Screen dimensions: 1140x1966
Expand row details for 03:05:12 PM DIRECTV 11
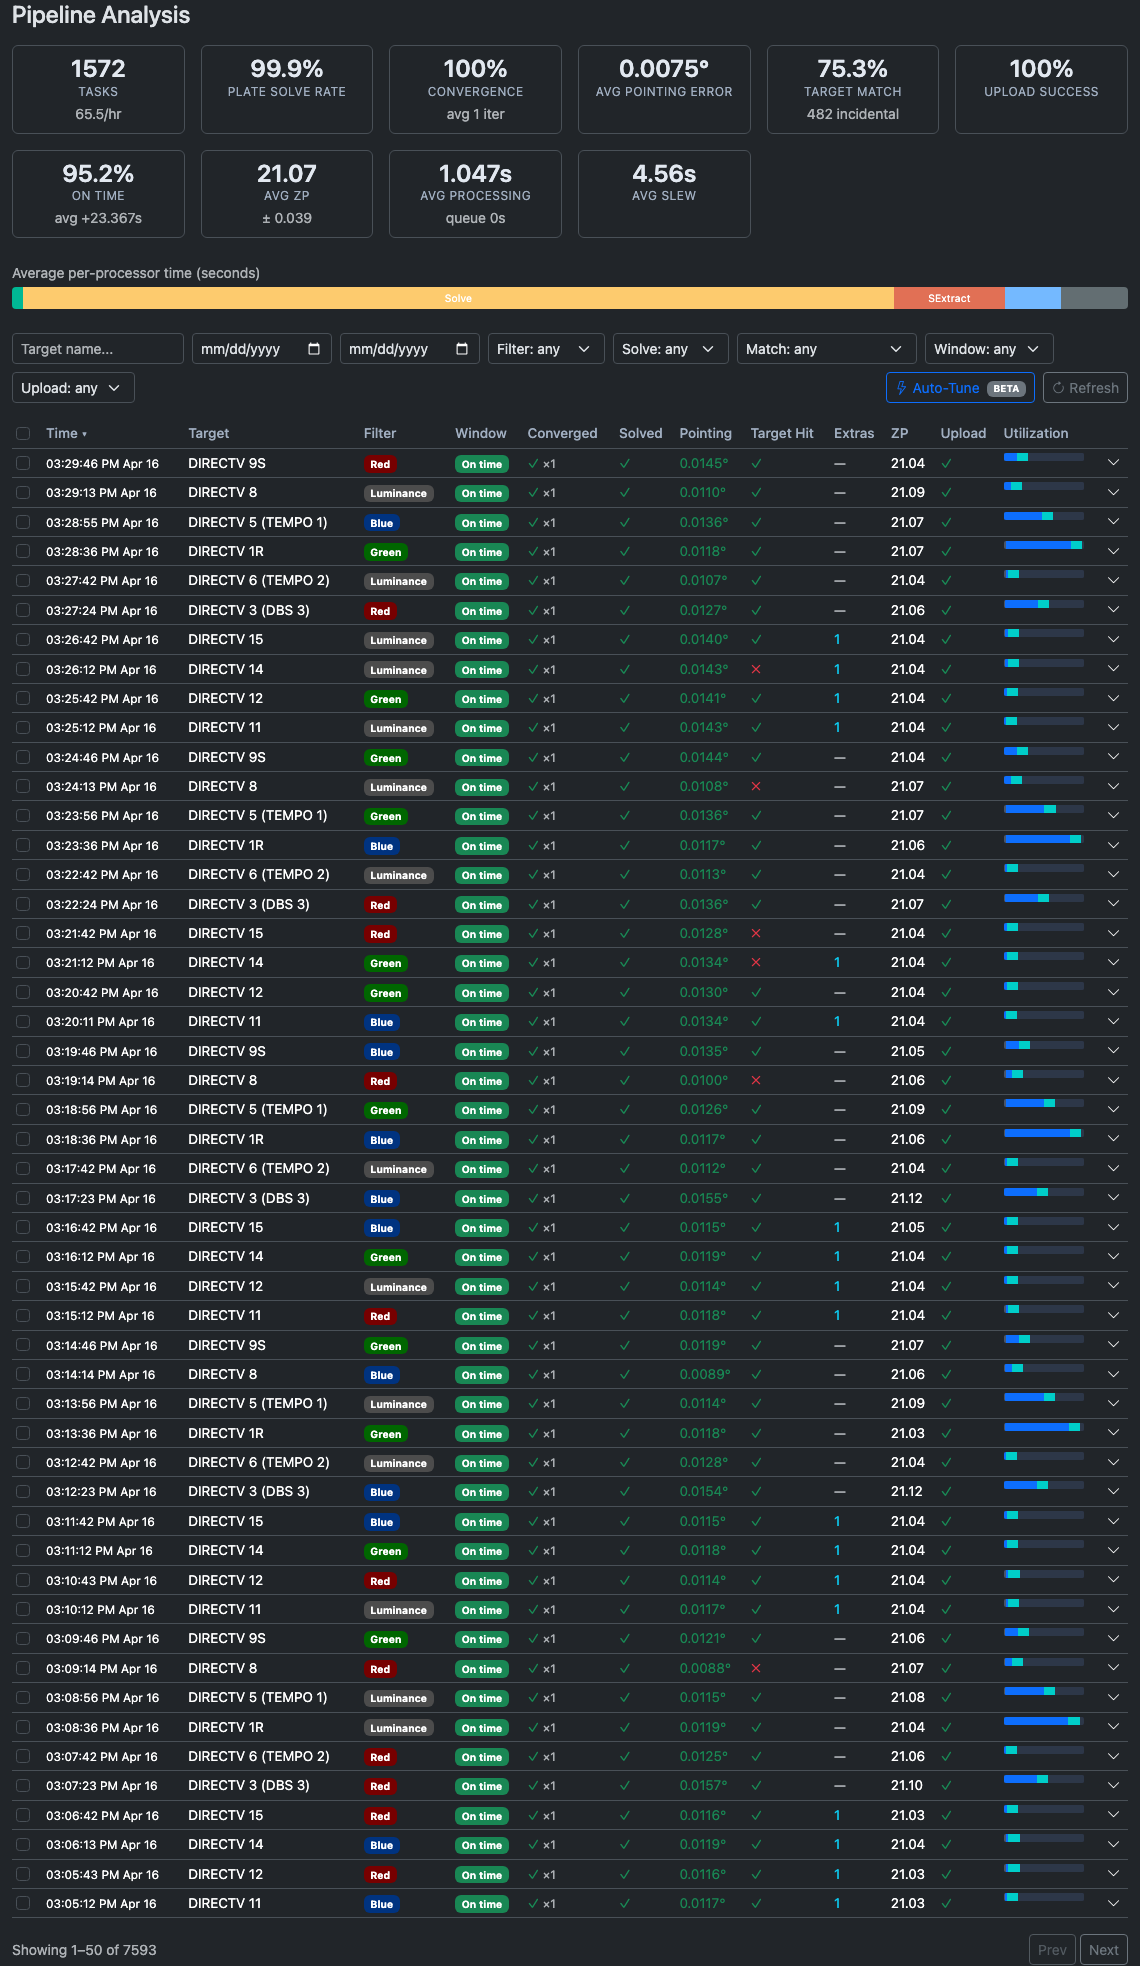click(1113, 1903)
